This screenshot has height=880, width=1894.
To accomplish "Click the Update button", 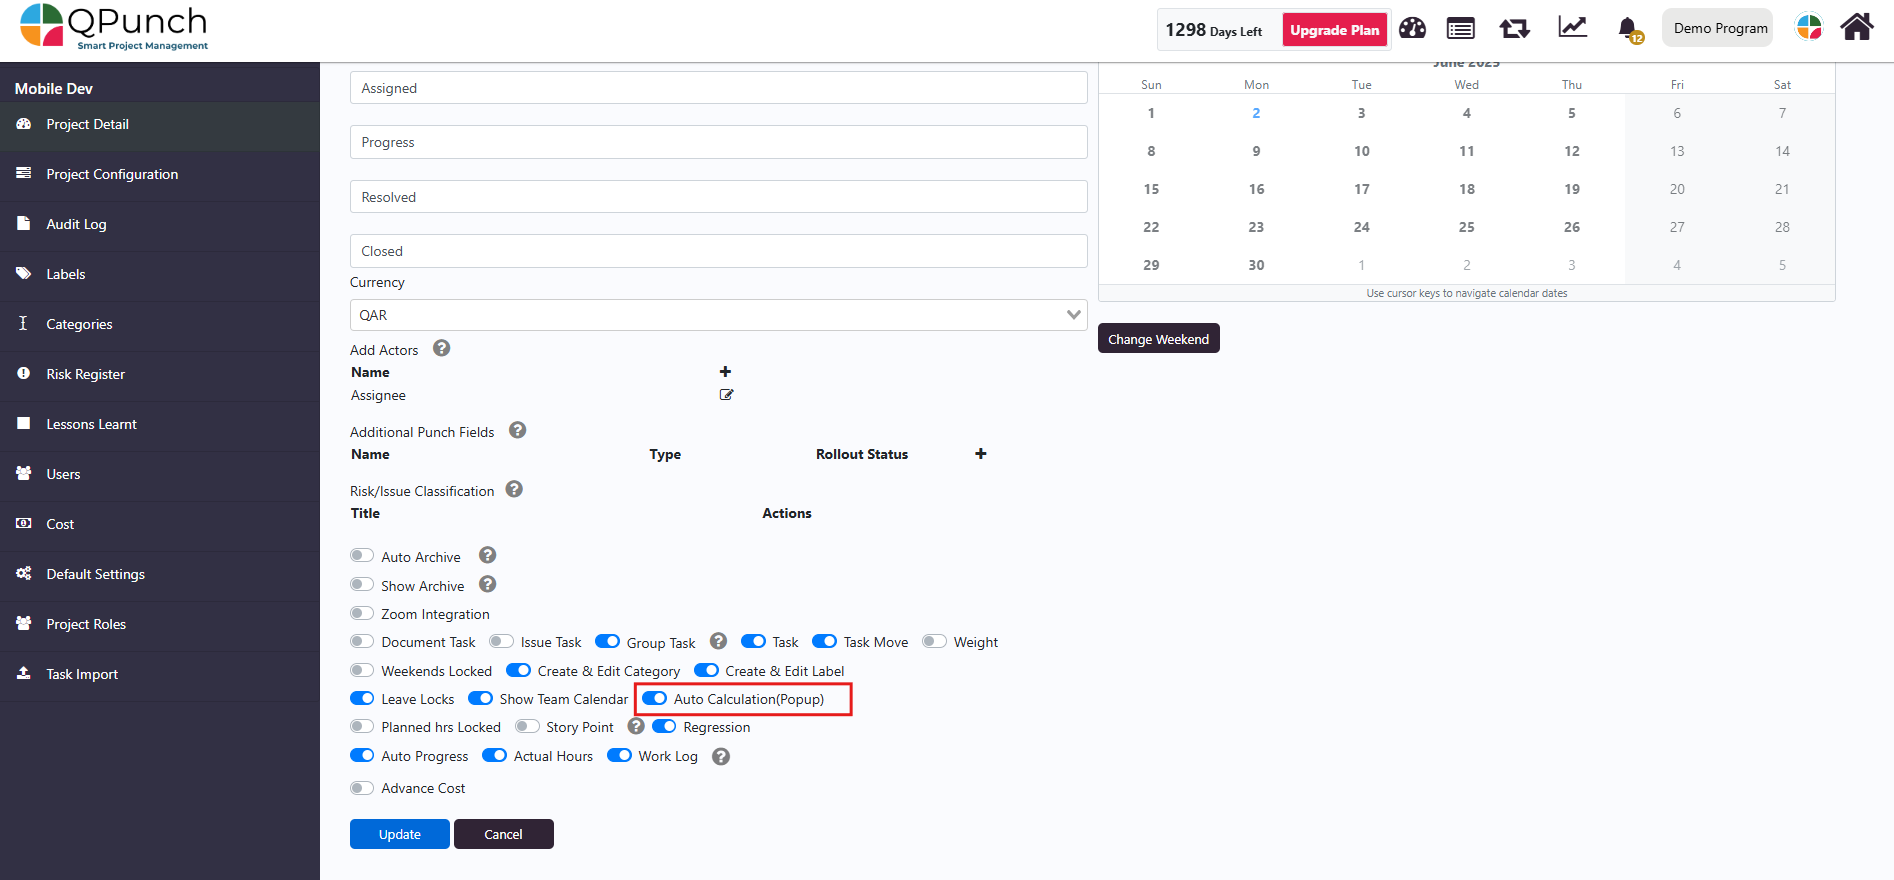I will (x=399, y=834).
